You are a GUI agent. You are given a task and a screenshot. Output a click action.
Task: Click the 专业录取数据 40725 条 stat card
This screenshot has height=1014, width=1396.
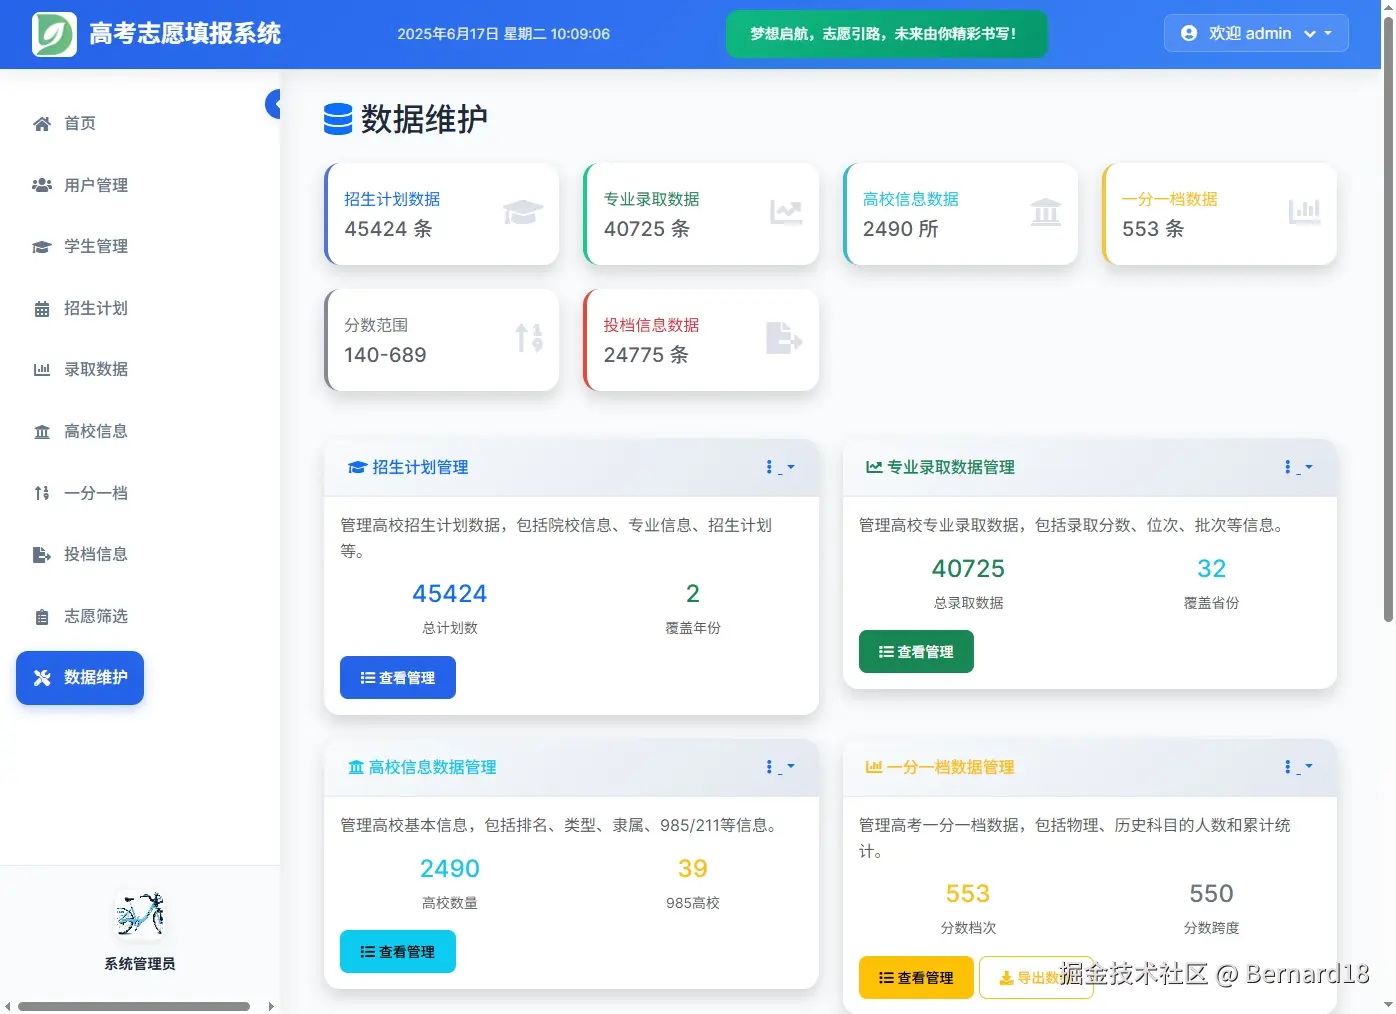(701, 214)
